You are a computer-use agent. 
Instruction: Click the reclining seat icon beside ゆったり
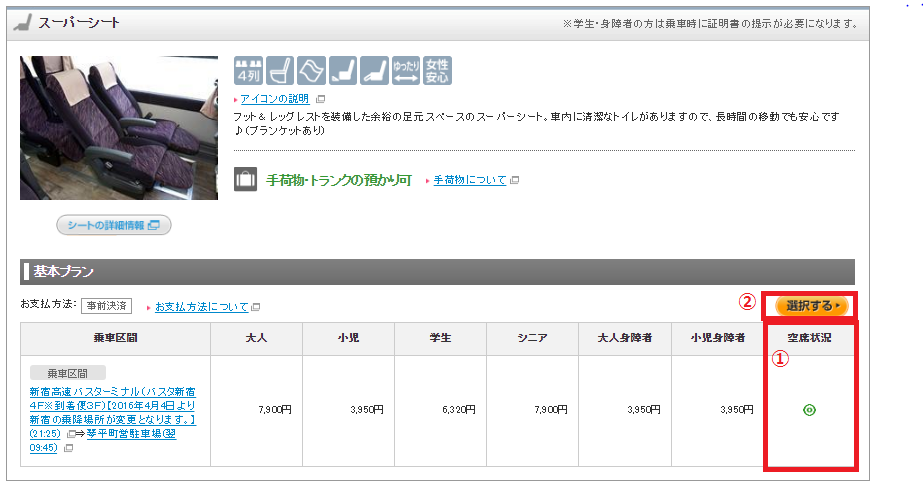[x=374, y=70]
